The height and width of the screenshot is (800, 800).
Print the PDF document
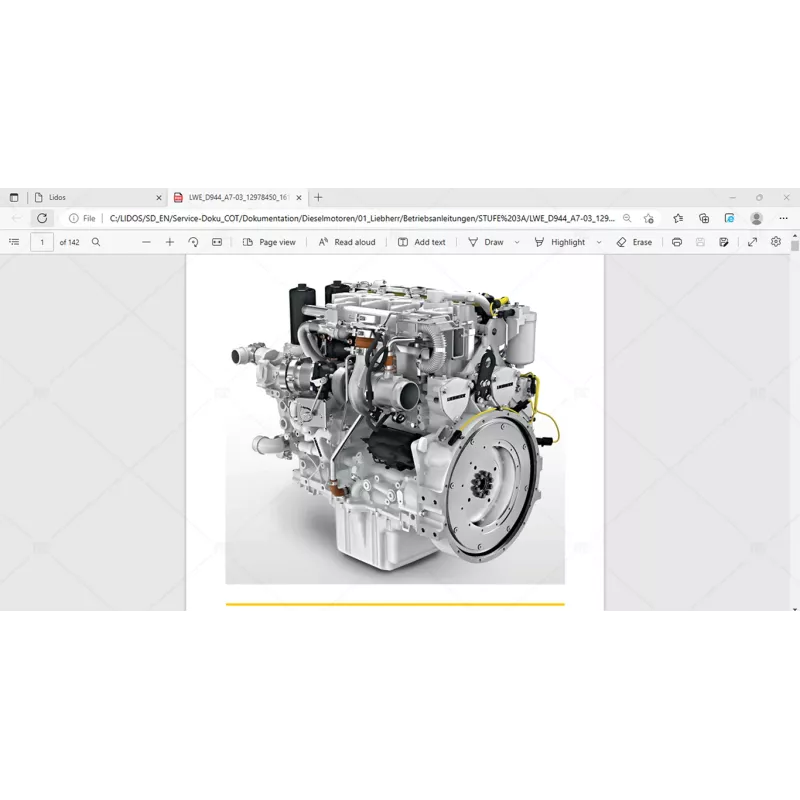678,241
